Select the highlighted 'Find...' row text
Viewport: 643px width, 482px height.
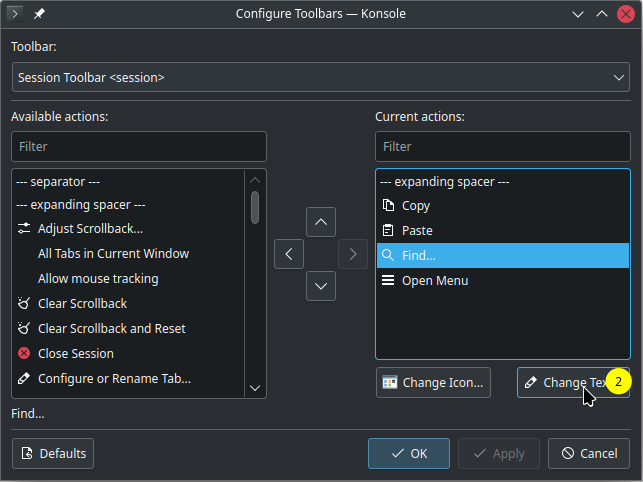(x=419, y=256)
